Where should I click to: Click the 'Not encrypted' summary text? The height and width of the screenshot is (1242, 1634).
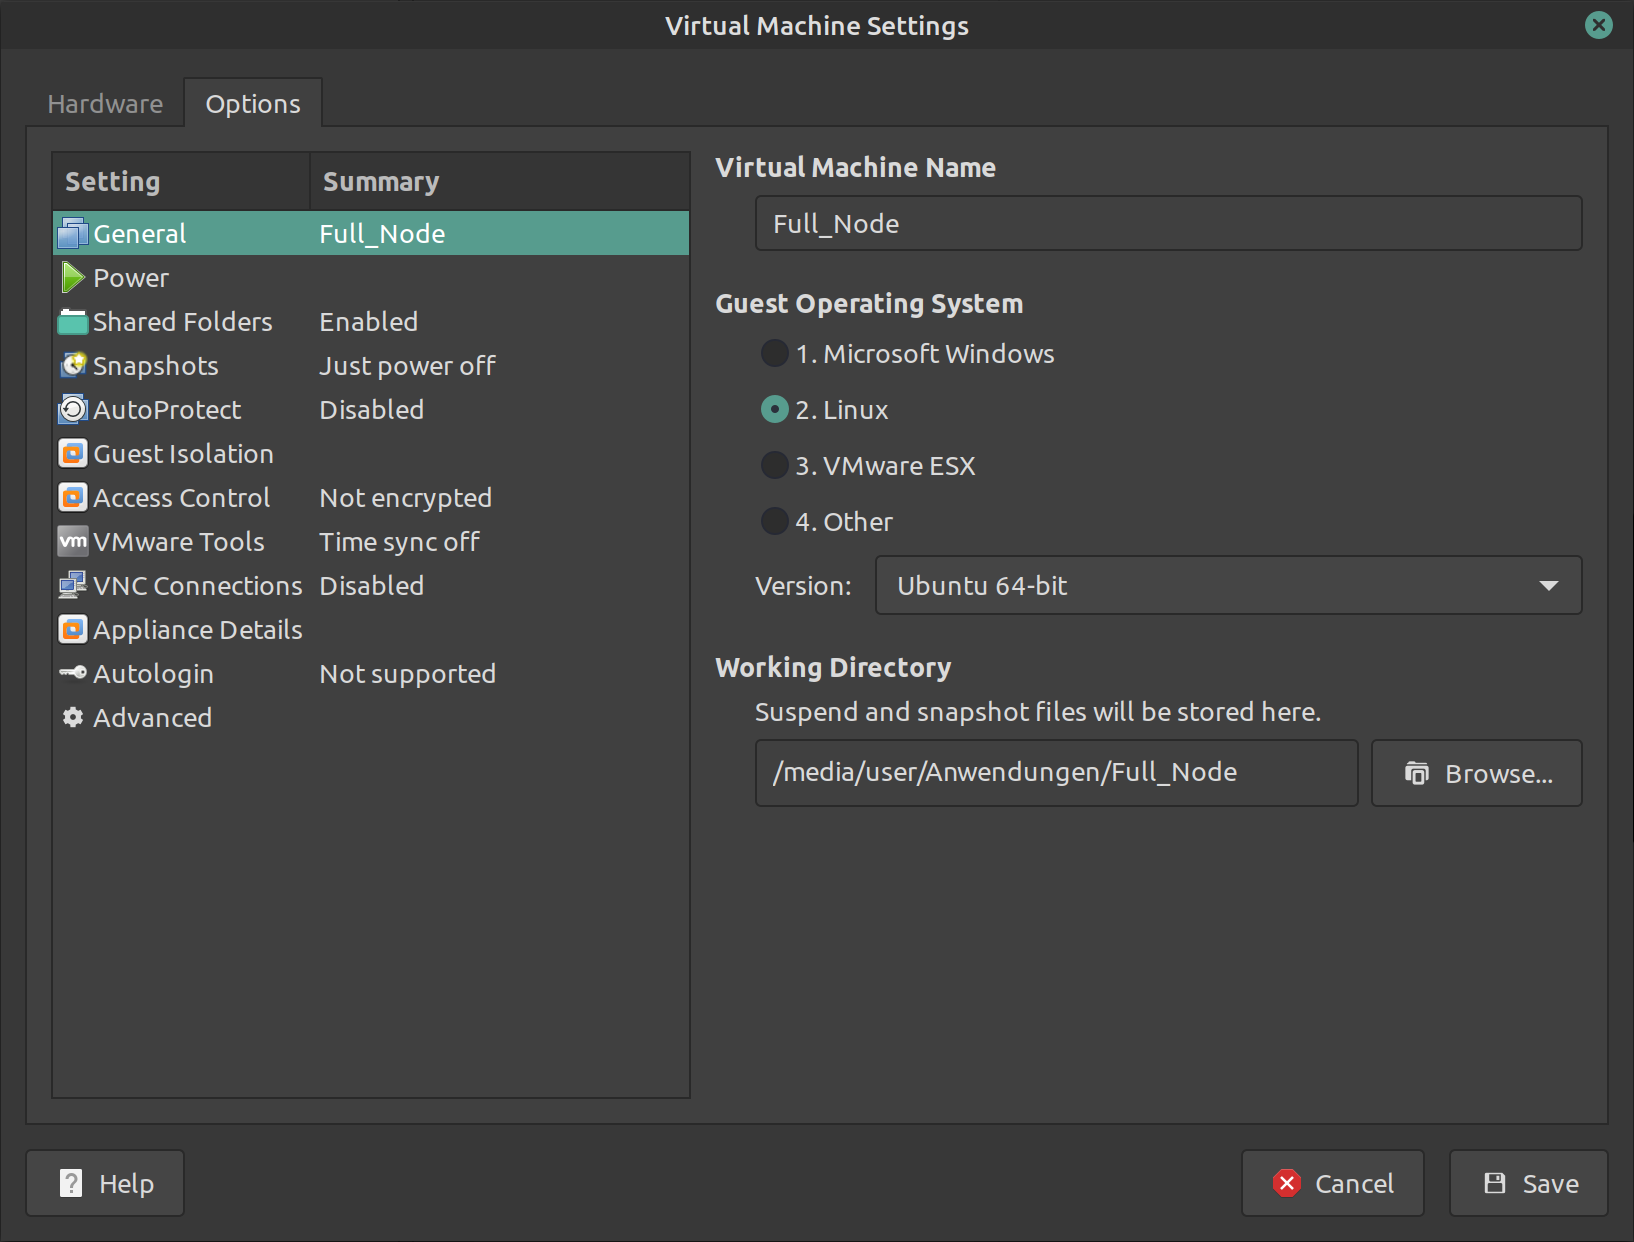pyautogui.click(x=405, y=498)
